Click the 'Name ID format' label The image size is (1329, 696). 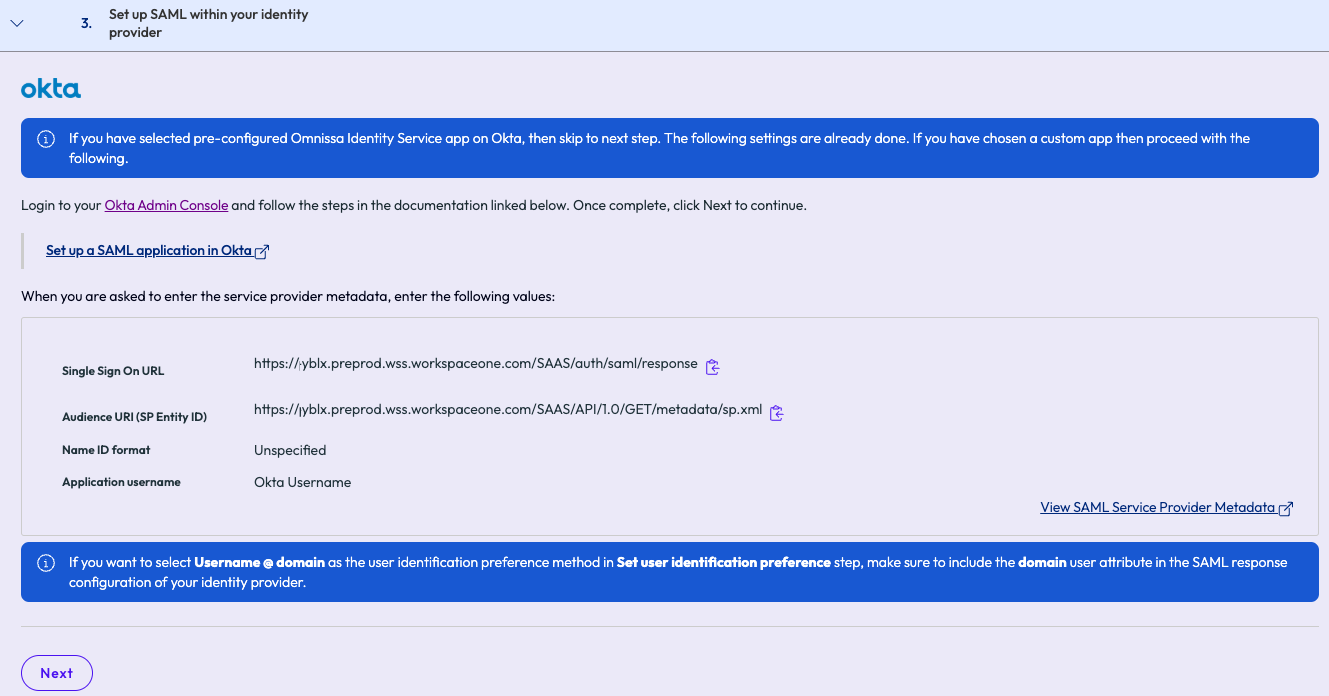point(106,450)
